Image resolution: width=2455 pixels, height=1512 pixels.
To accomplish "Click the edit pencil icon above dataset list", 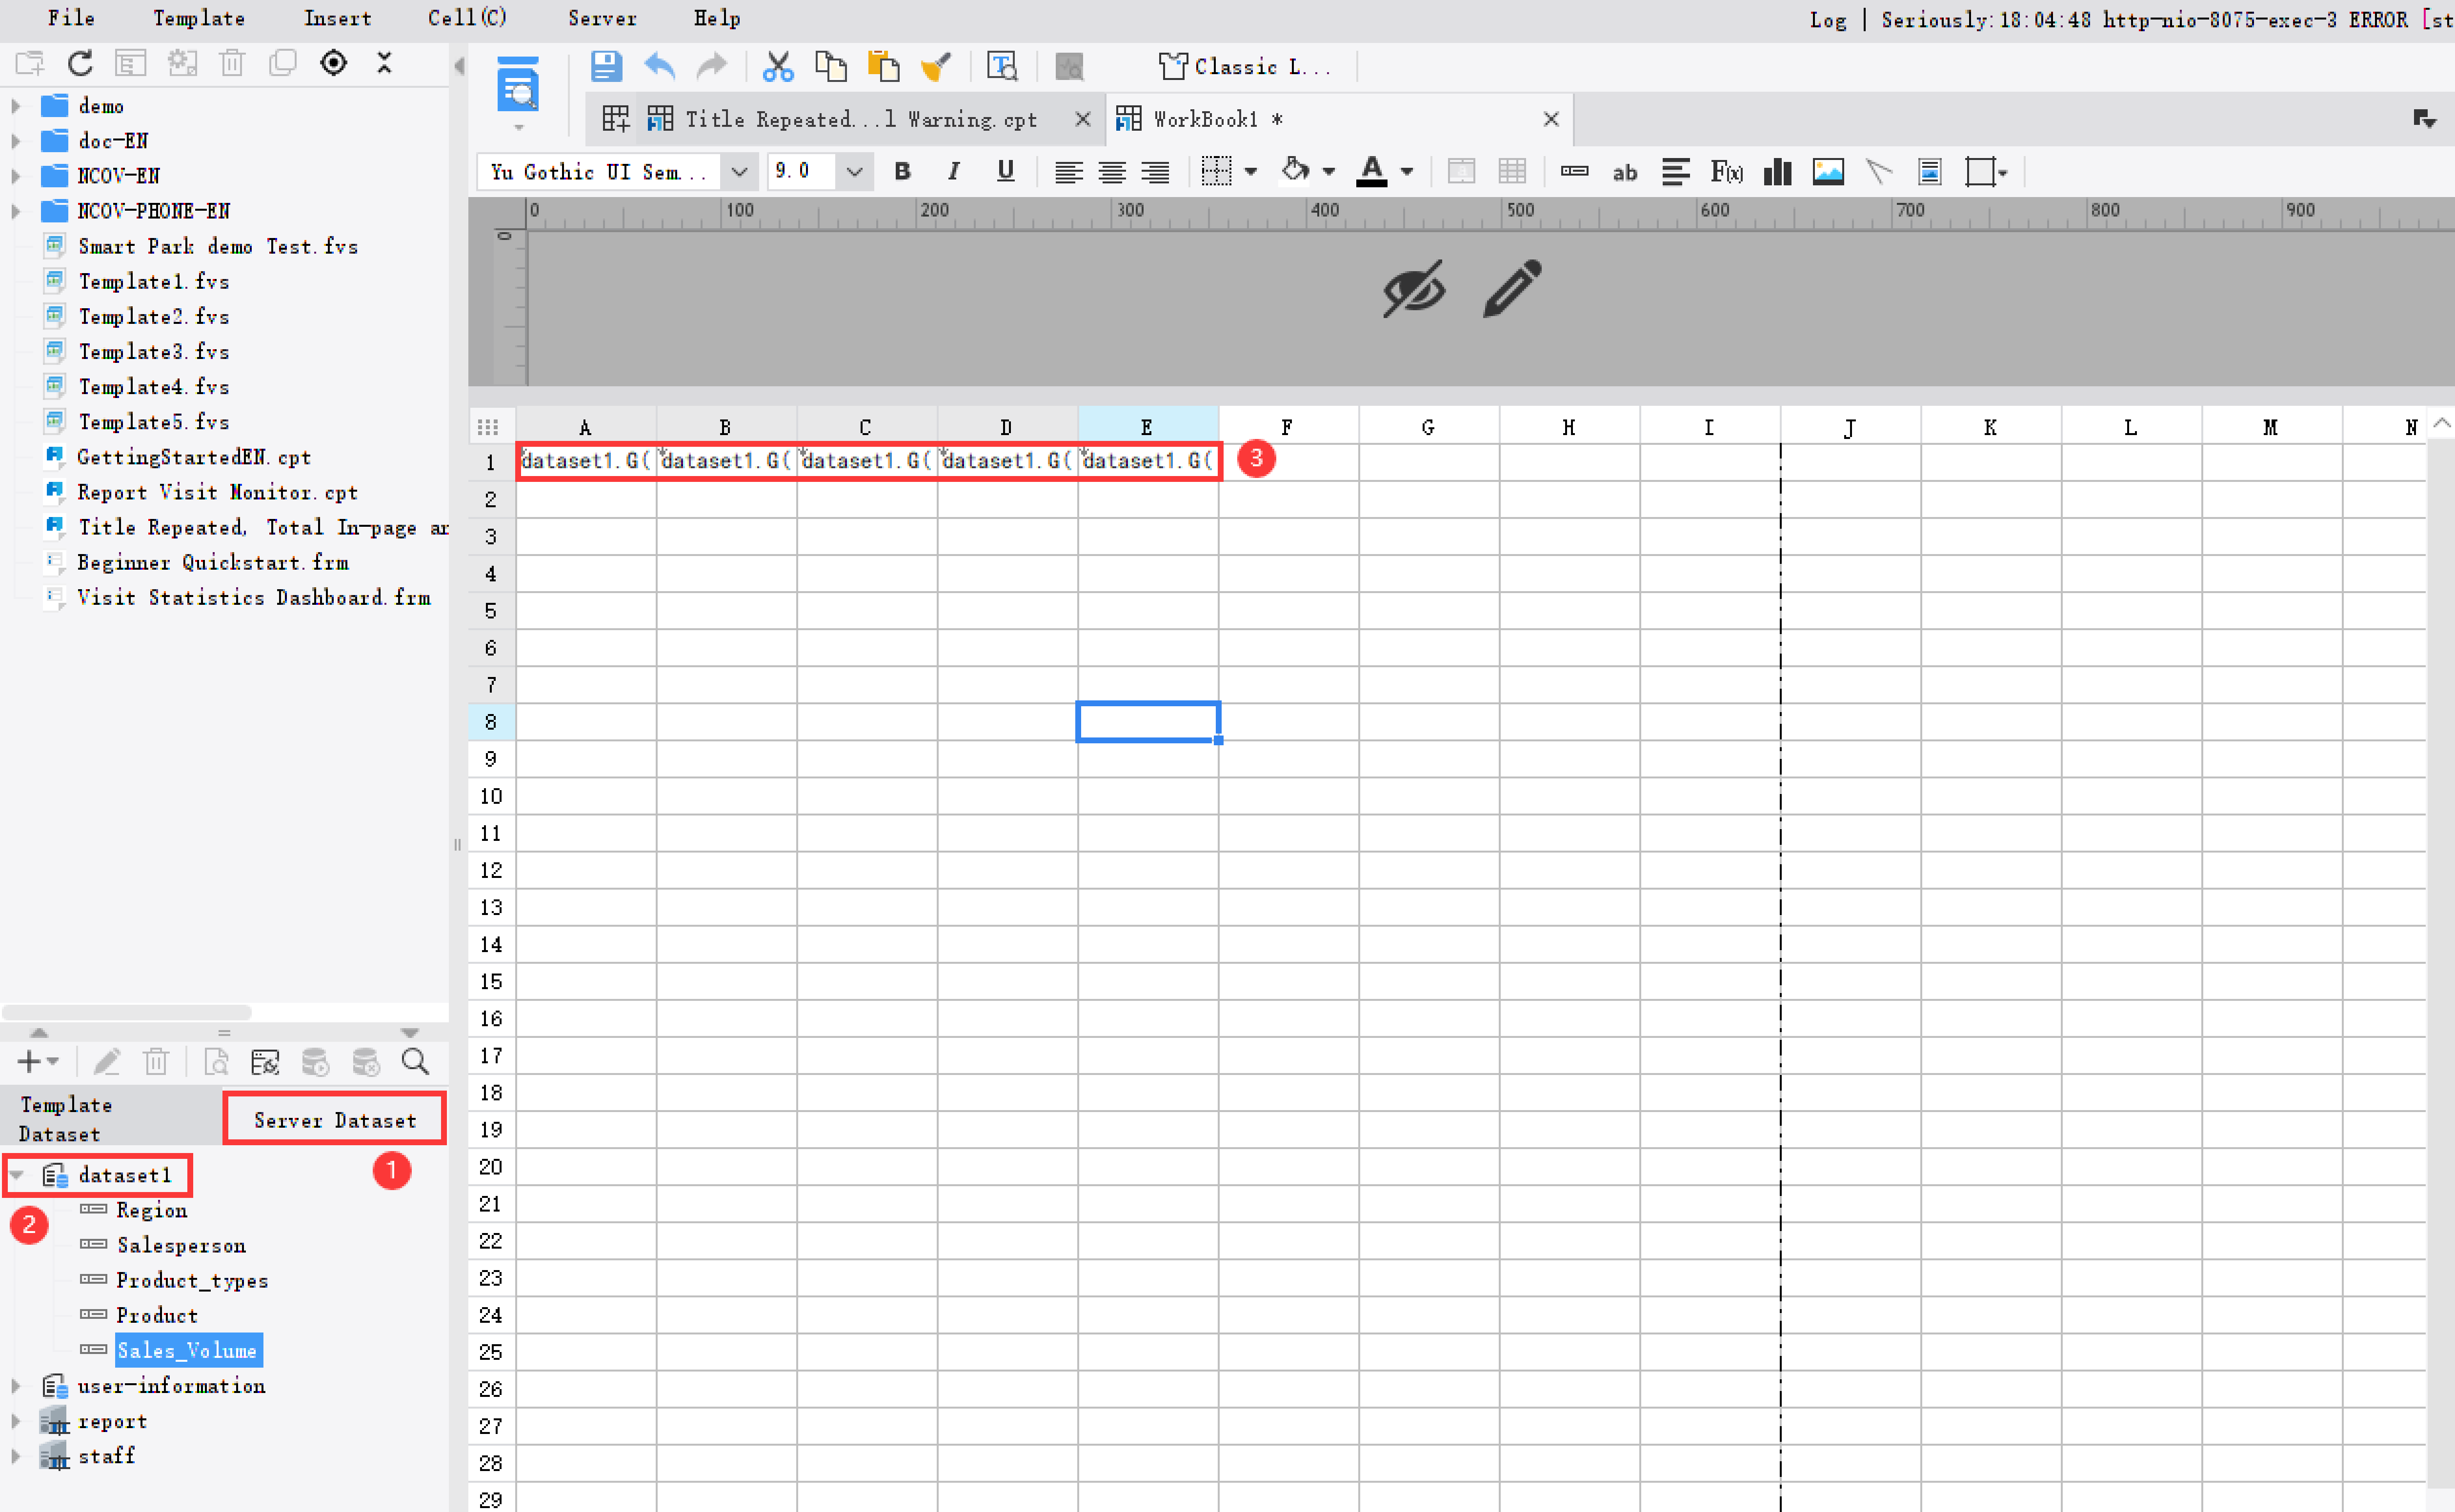I will pyautogui.click(x=107, y=1062).
